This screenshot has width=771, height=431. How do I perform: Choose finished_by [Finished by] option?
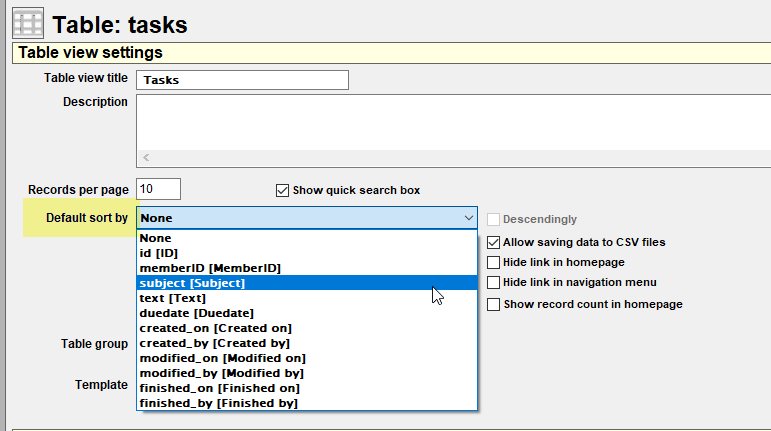(x=307, y=403)
